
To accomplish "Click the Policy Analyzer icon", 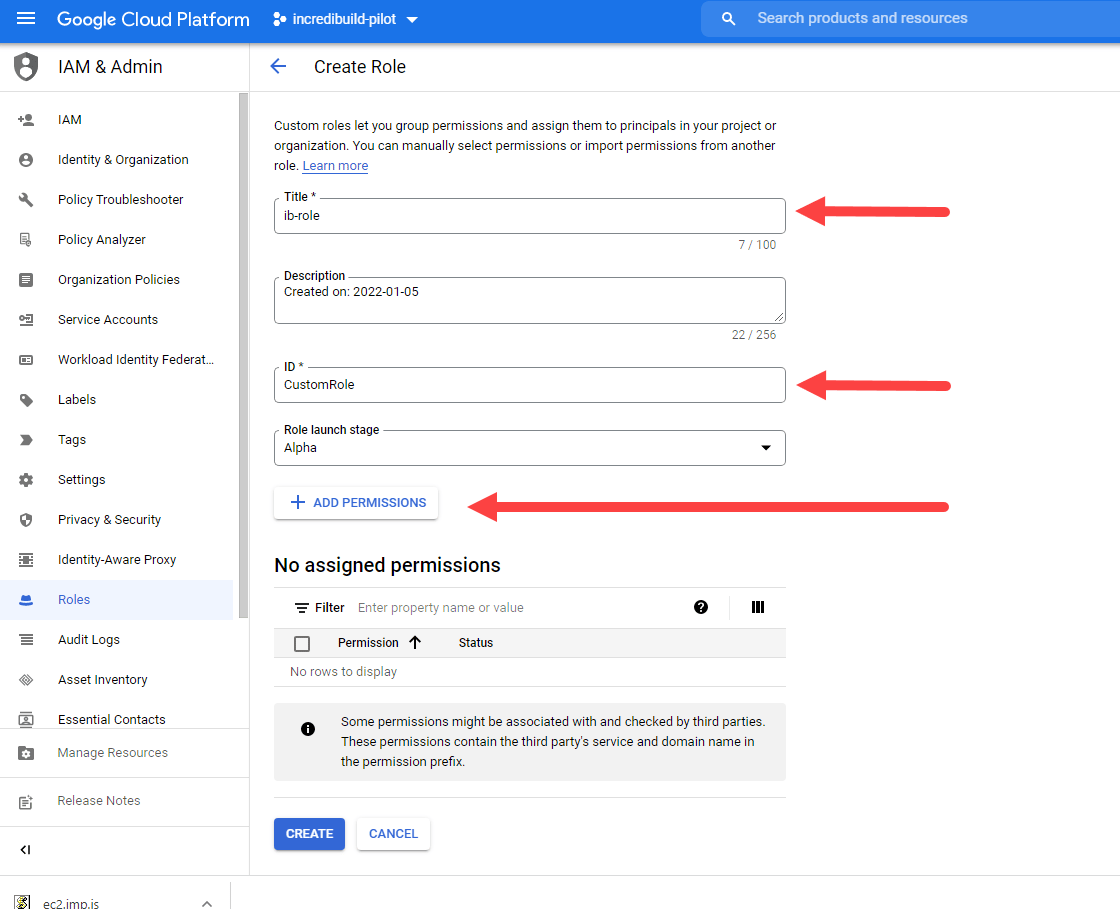I will coord(26,240).
